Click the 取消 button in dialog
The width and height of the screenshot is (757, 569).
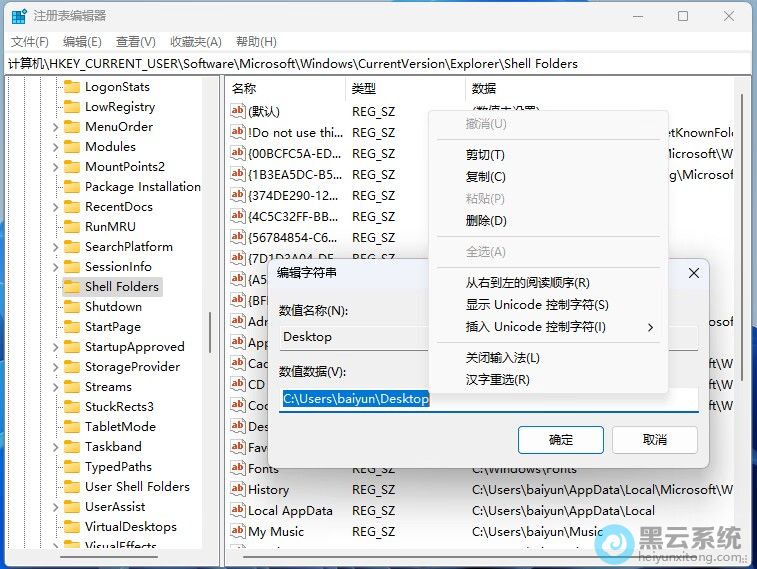(x=654, y=439)
